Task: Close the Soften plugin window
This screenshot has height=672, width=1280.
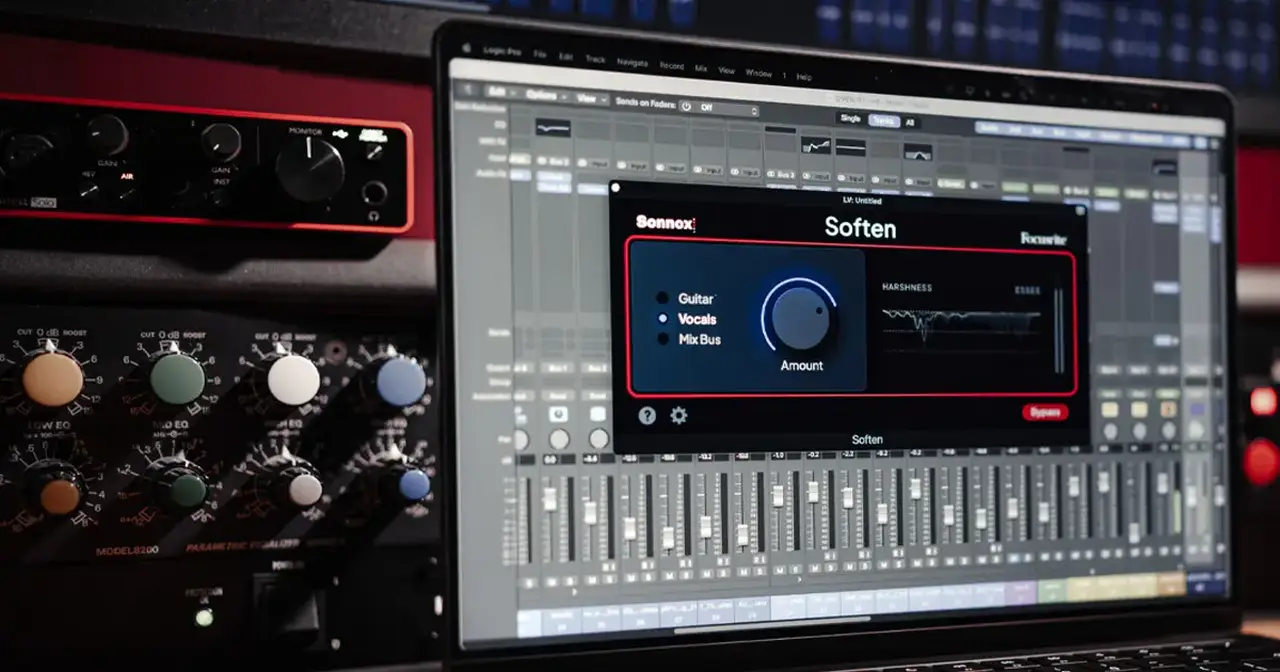Action: pyautogui.click(x=616, y=187)
